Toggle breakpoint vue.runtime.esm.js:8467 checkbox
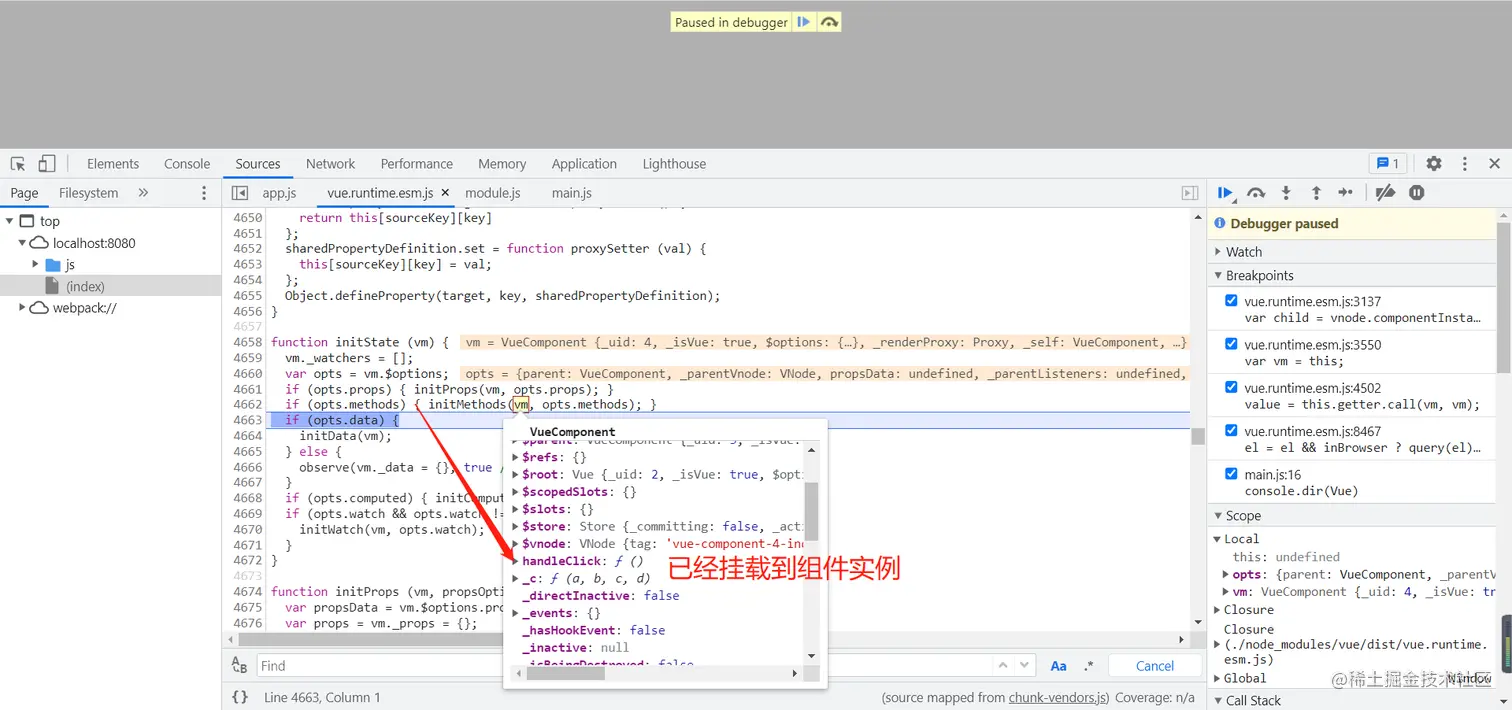Image resolution: width=1512 pixels, height=710 pixels. click(x=1231, y=430)
